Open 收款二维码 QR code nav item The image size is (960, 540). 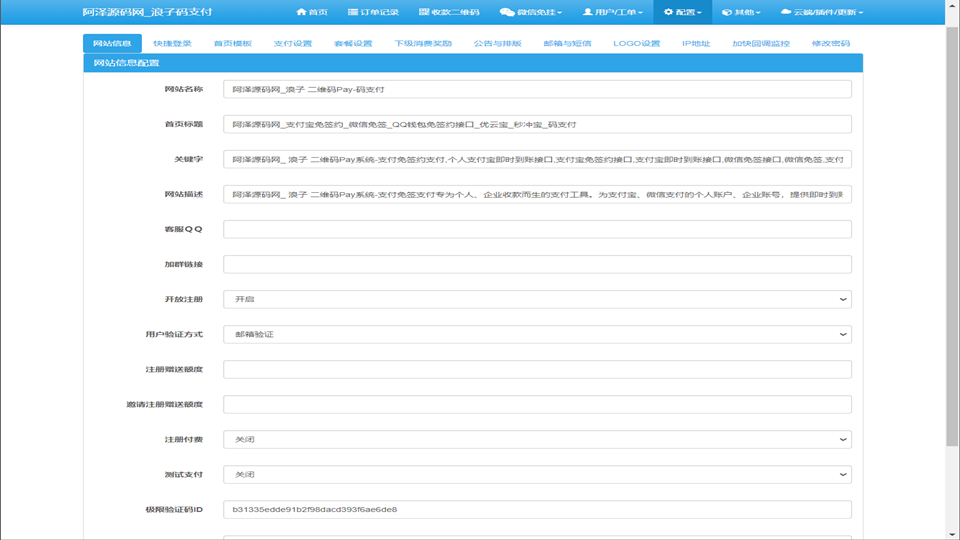[x=449, y=12]
